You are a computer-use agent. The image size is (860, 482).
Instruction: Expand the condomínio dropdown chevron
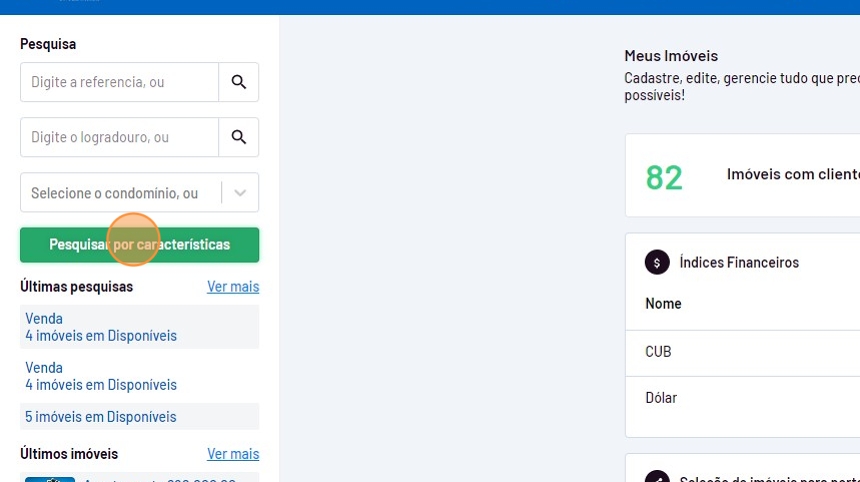240,193
